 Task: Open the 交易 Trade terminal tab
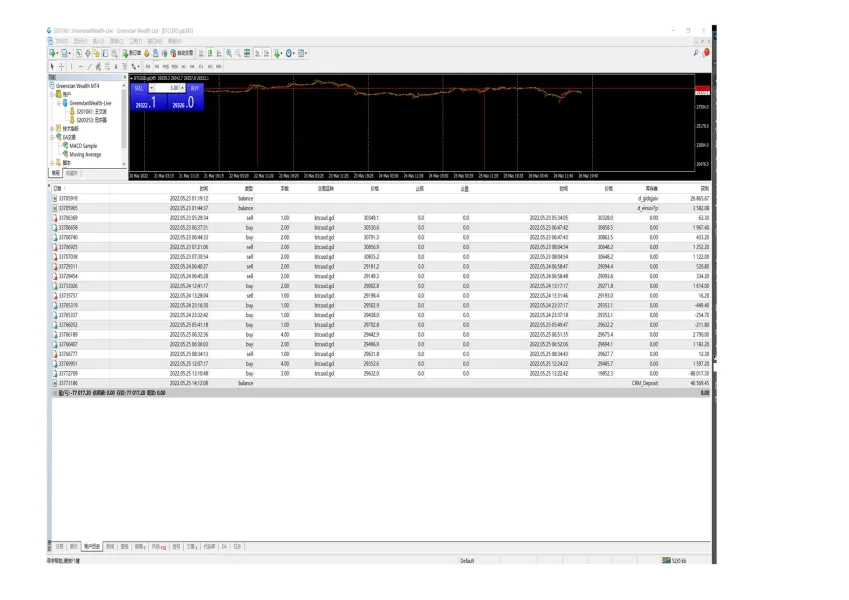coord(60,546)
